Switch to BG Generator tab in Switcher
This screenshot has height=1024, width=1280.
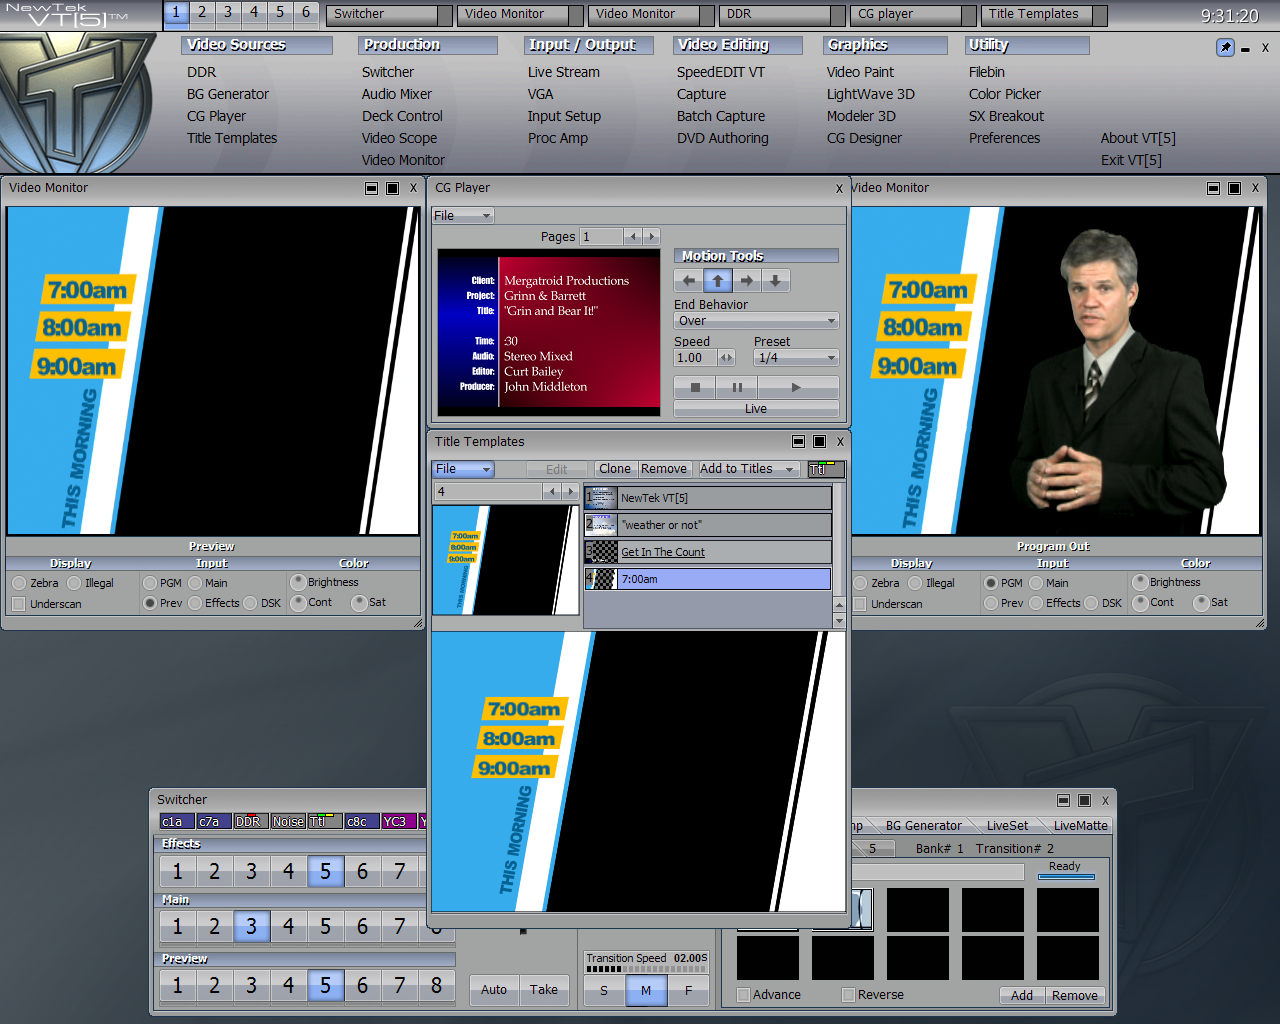click(x=923, y=826)
